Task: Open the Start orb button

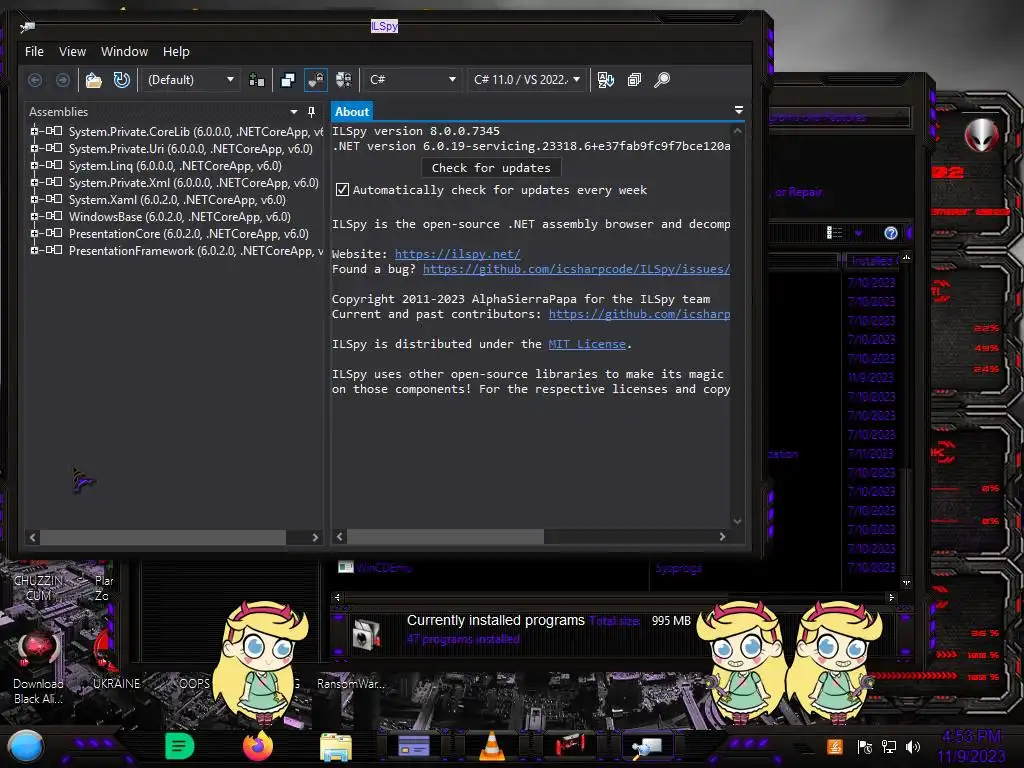Action: (25, 747)
